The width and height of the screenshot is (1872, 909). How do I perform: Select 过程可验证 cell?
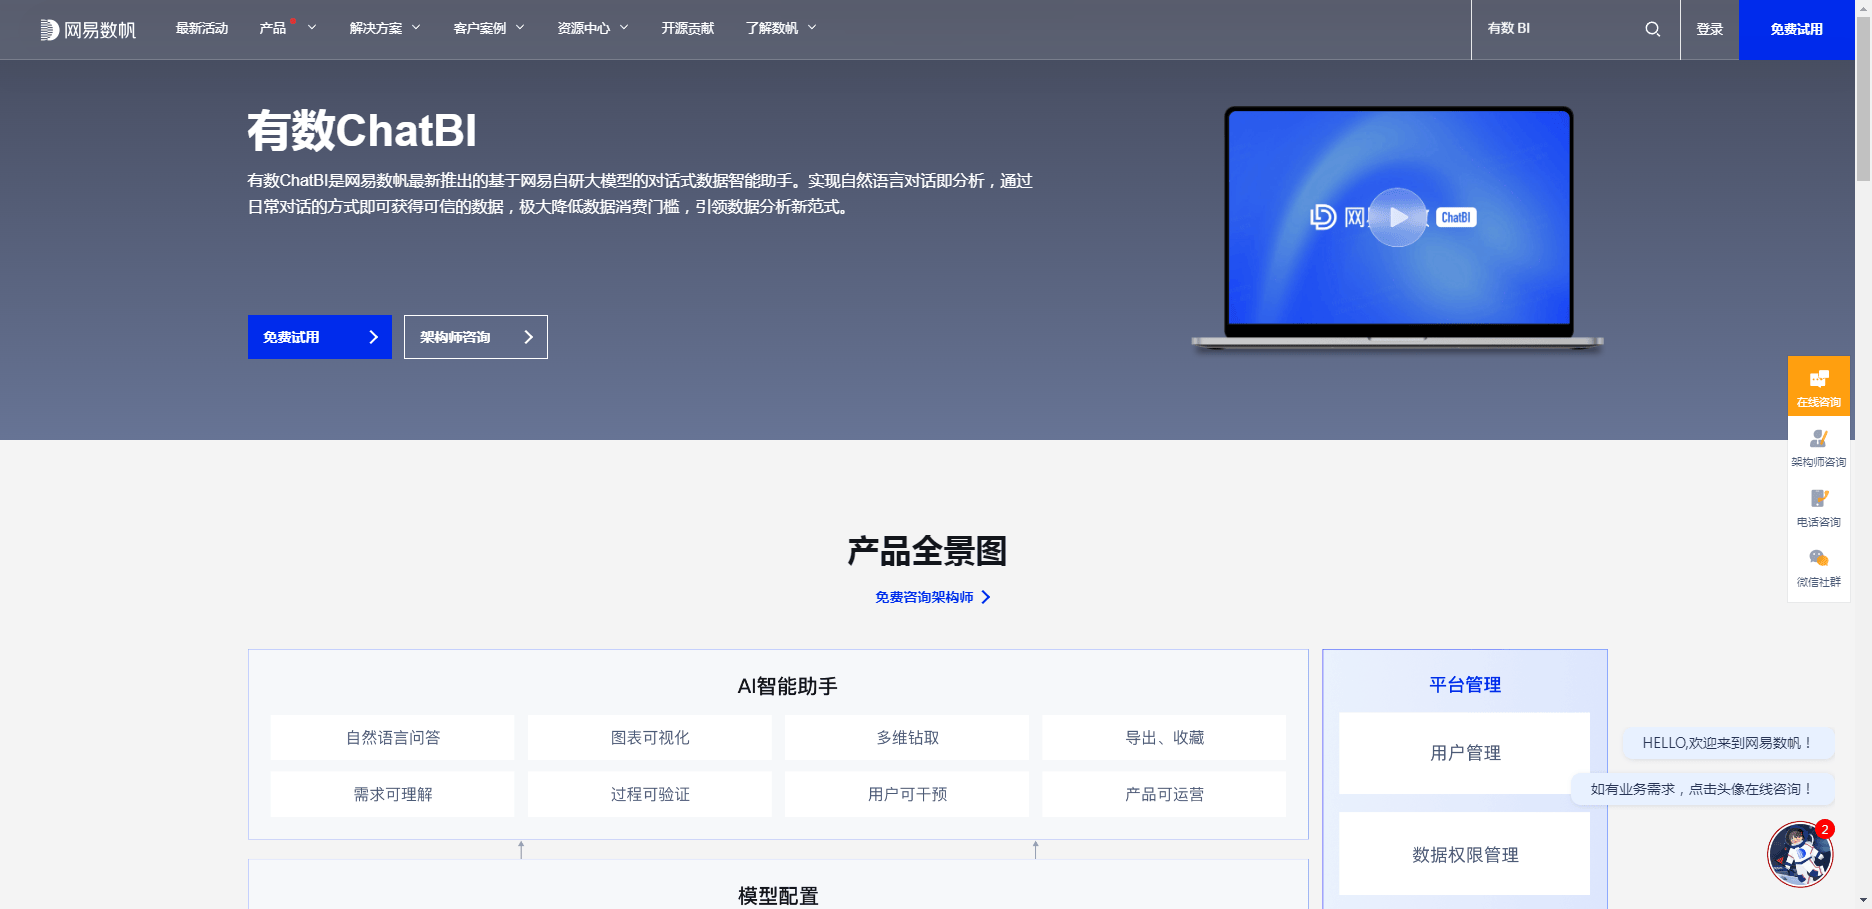coord(650,794)
